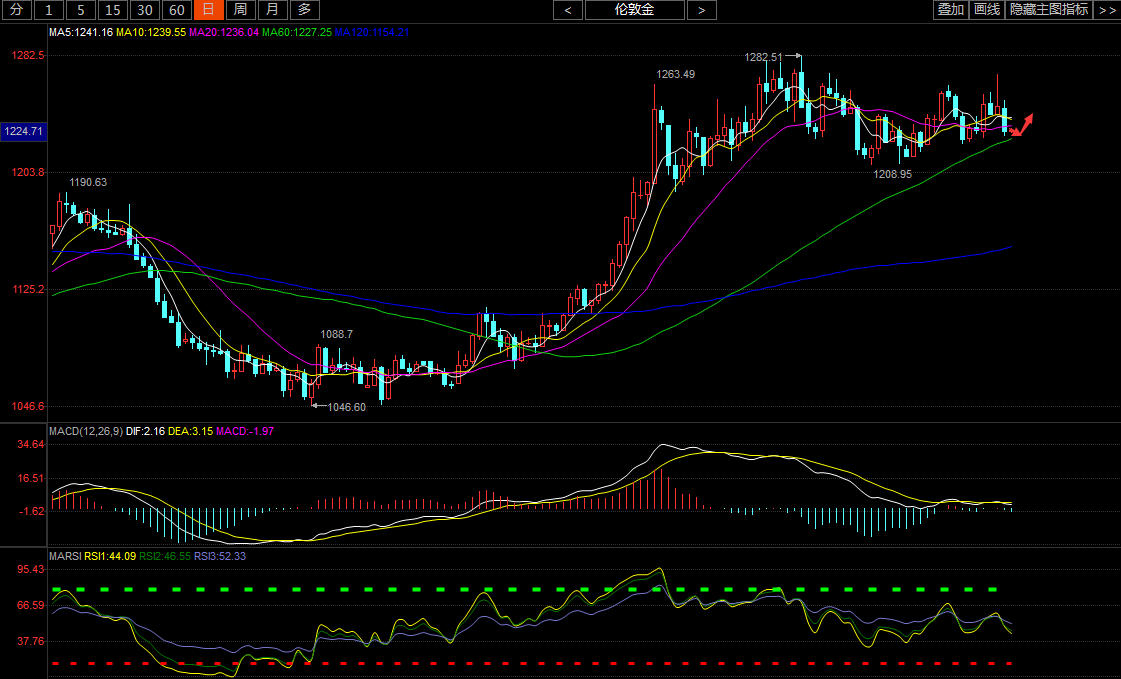The height and width of the screenshot is (679, 1121).
Task: Click the -1.62 MACD axis value
Action: click(x=31, y=511)
